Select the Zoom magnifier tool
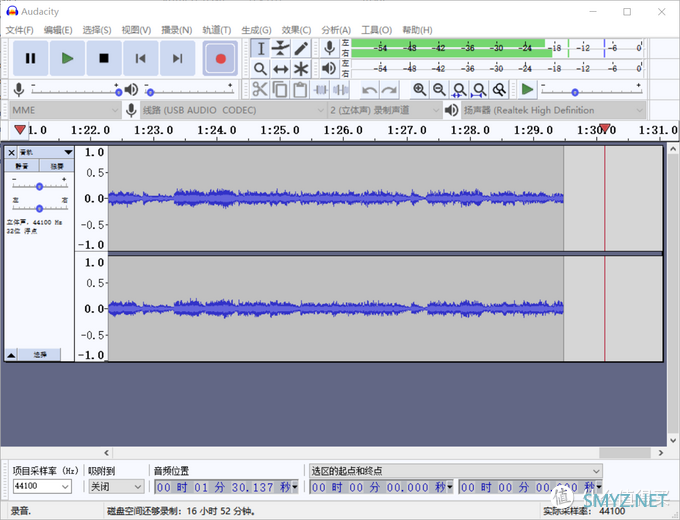This screenshot has width=680, height=520. [x=261, y=69]
